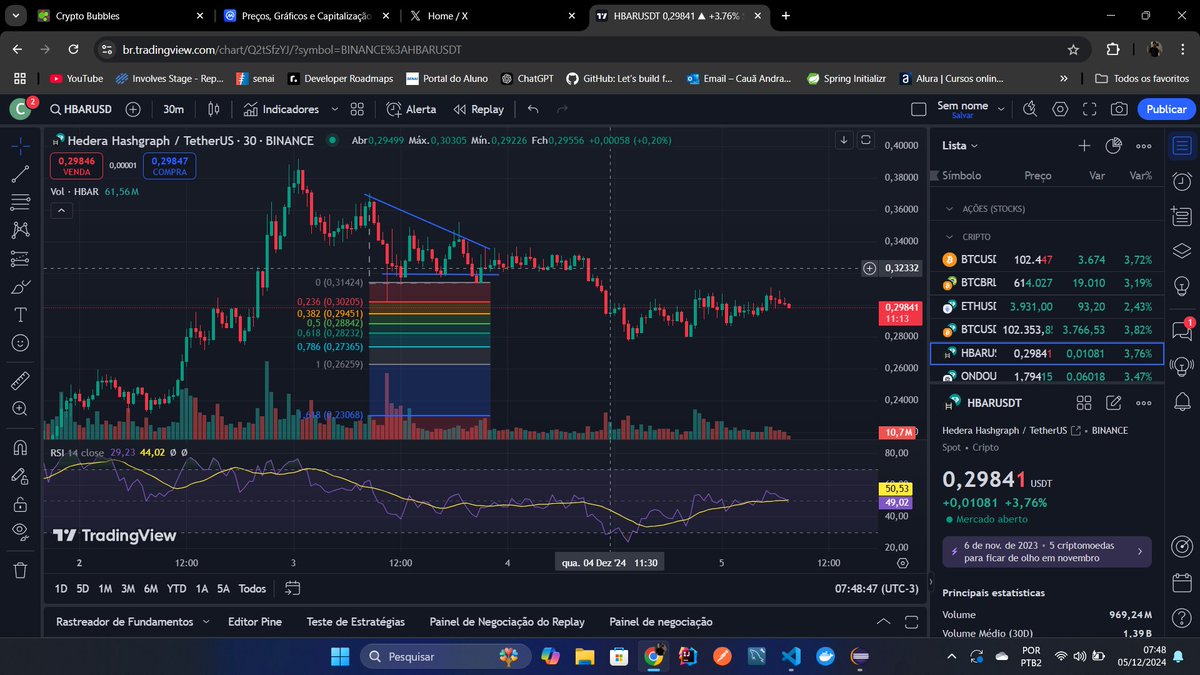This screenshot has height=675, width=1200.
Task: Select BTCBRL row in watchlist
Action: 1046,283
